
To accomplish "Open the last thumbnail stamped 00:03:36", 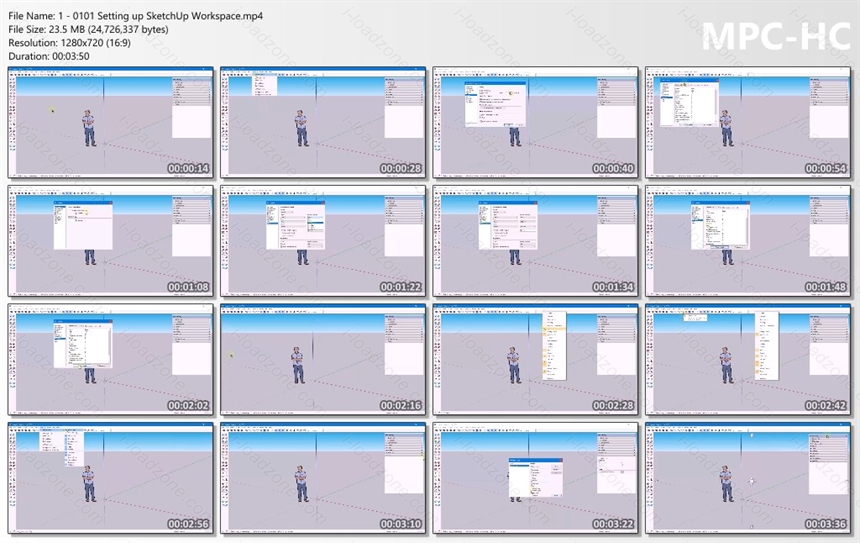I will tap(748, 478).
